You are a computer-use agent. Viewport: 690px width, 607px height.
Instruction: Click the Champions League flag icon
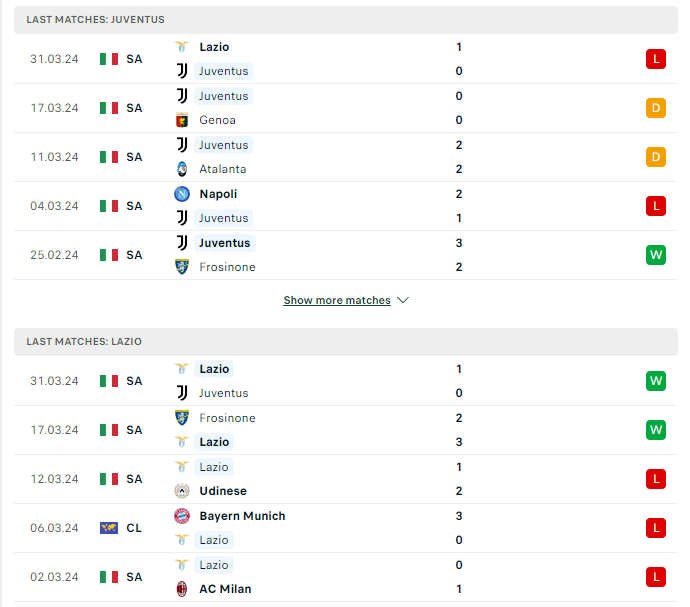(x=109, y=528)
